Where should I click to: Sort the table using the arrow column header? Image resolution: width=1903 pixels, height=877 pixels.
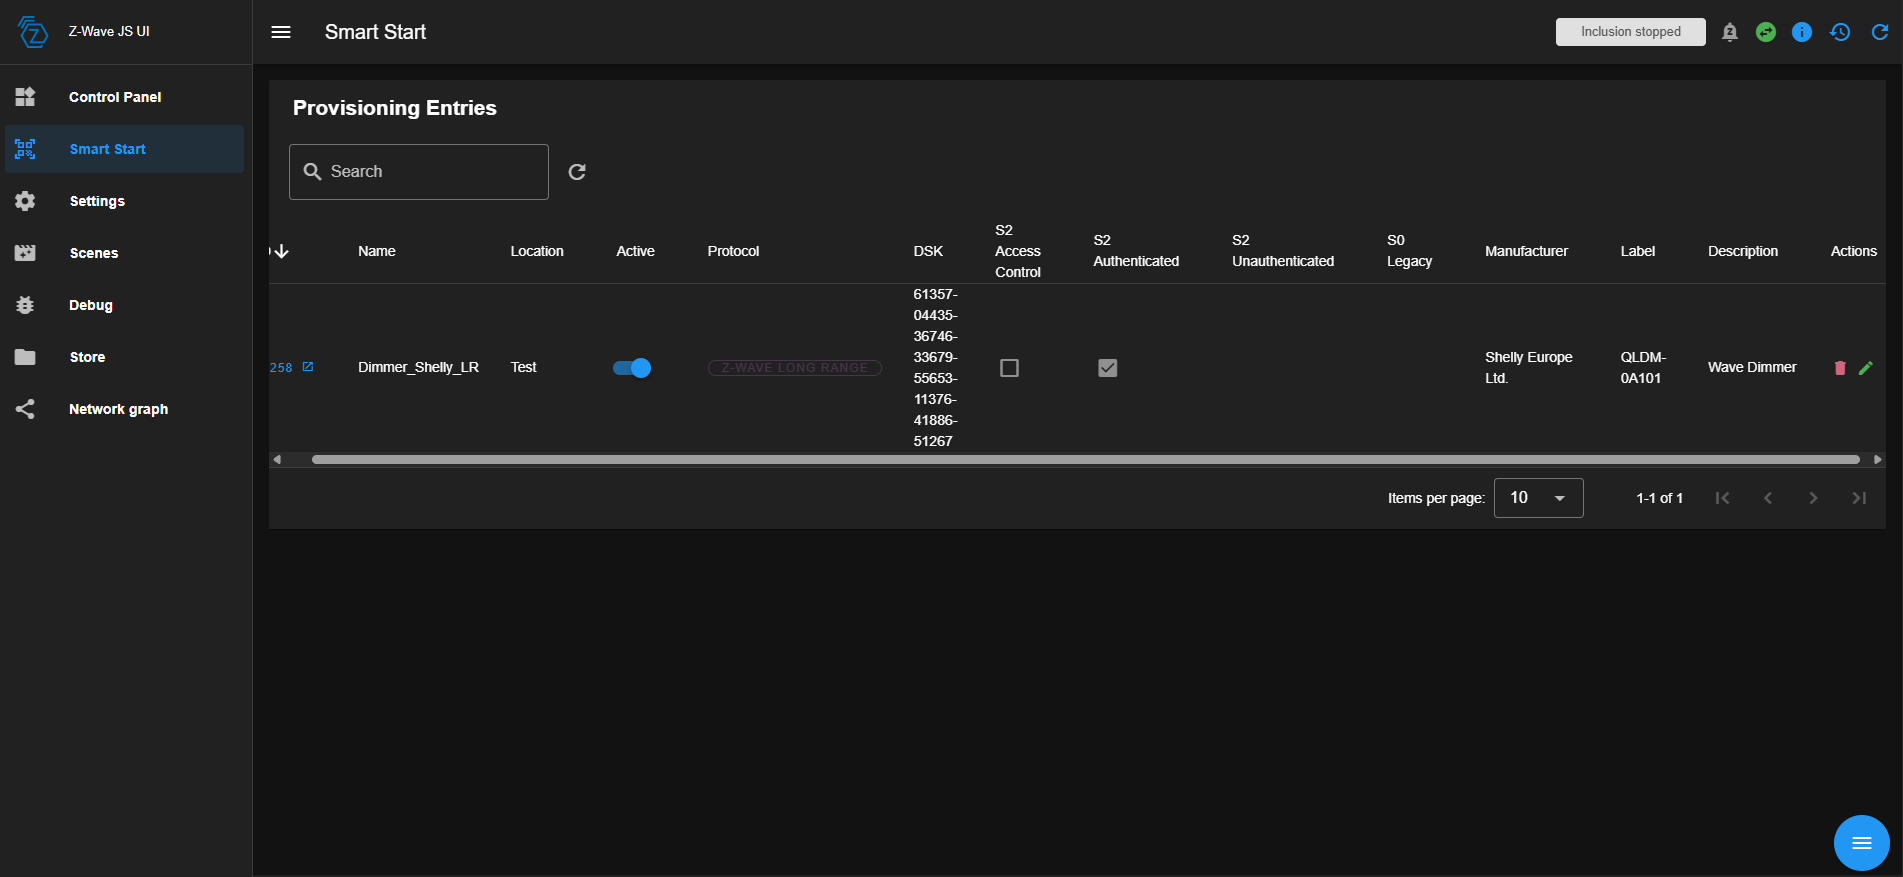coord(281,251)
